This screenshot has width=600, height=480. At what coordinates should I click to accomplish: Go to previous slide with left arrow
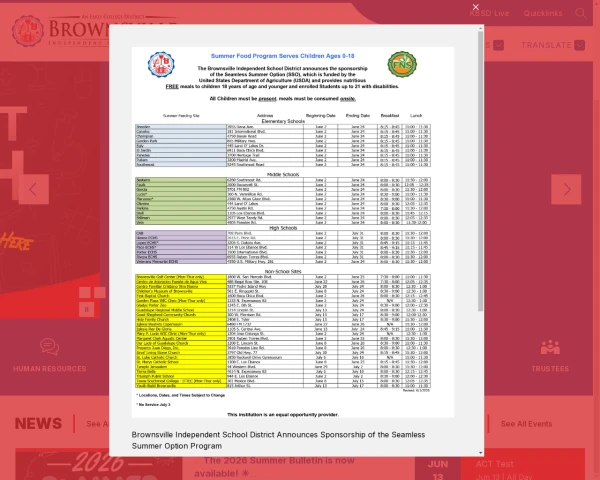[34, 189]
